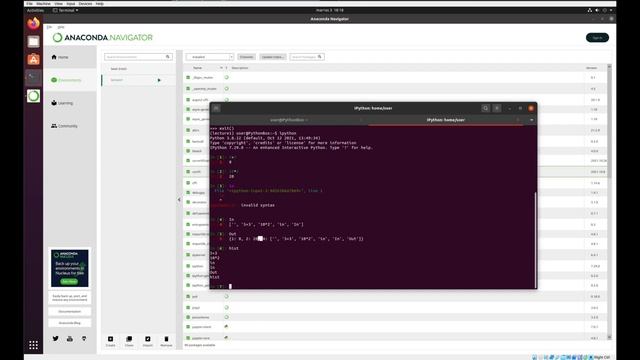Click the Create environment icon
The height and width of the screenshot is (360, 640).
click(x=110, y=339)
